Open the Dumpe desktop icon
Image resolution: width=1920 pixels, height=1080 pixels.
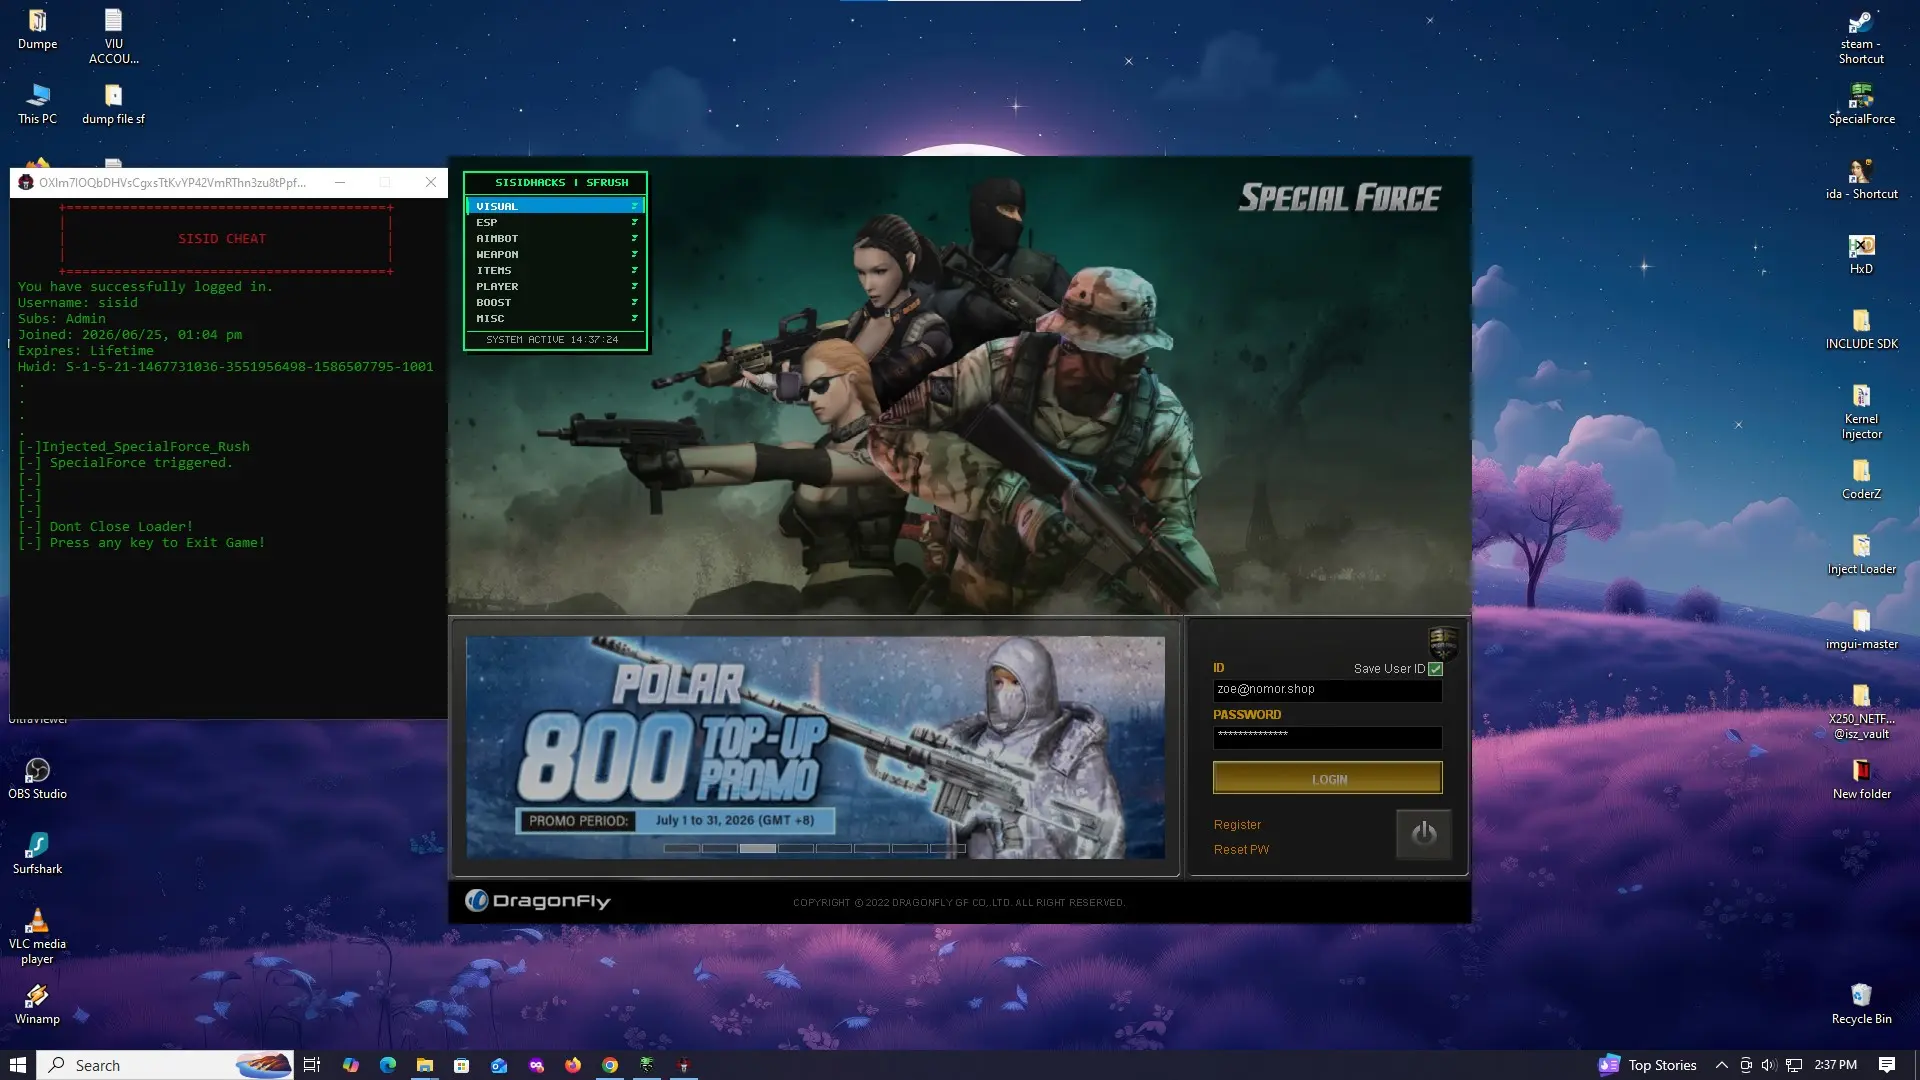click(x=37, y=29)
